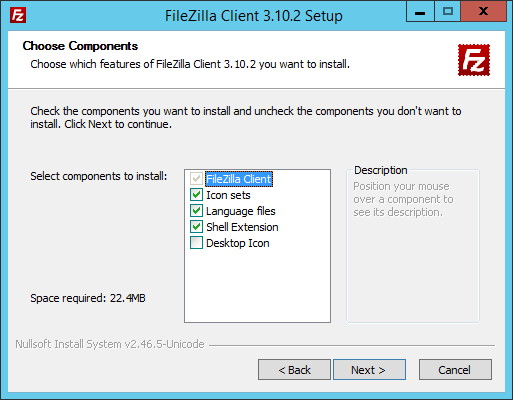This screenshot has height=400, width=513.
Task: Uncheck the Language files checkbox
Action: pos(196,211)
